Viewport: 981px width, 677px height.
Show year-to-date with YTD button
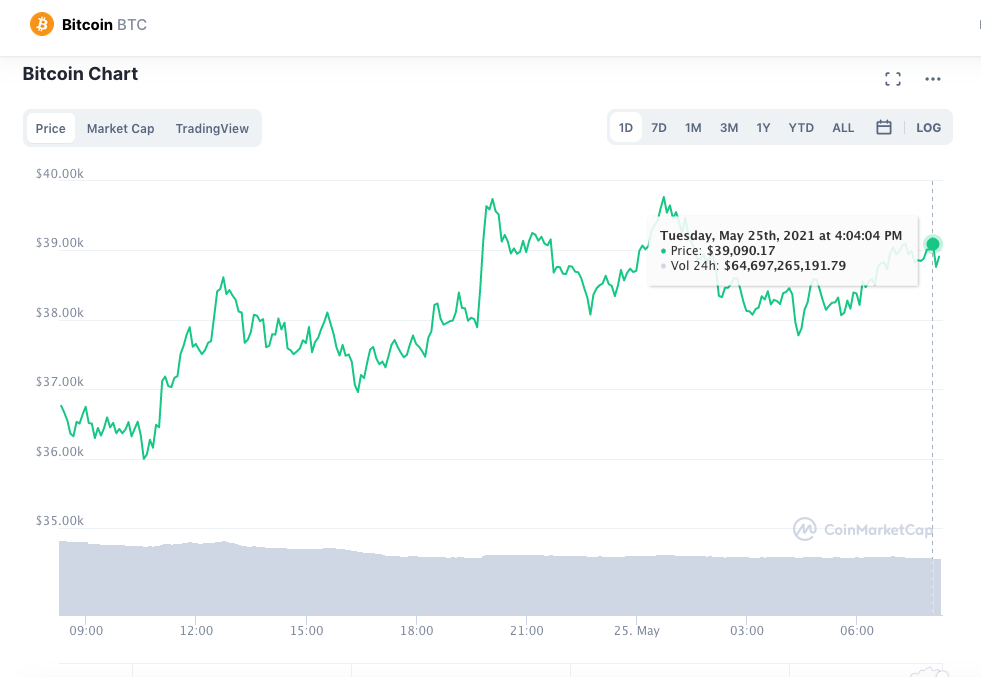[801, 128]
